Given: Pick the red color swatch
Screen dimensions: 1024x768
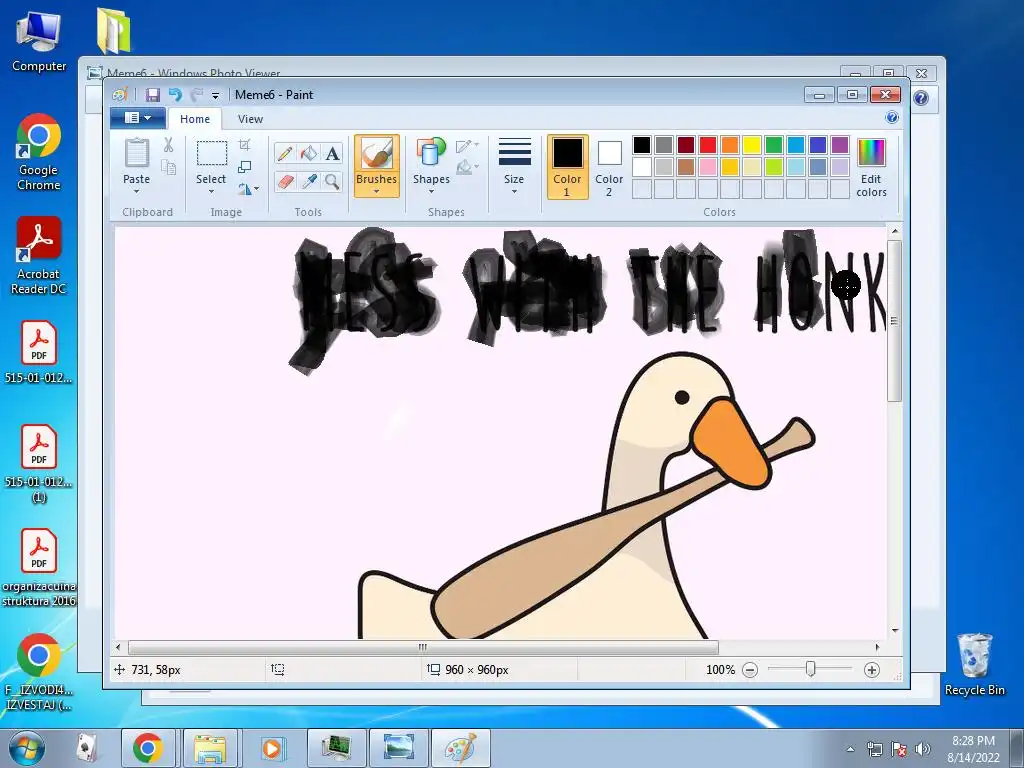Looking at the screenshot, I should (x=708, y=144).
